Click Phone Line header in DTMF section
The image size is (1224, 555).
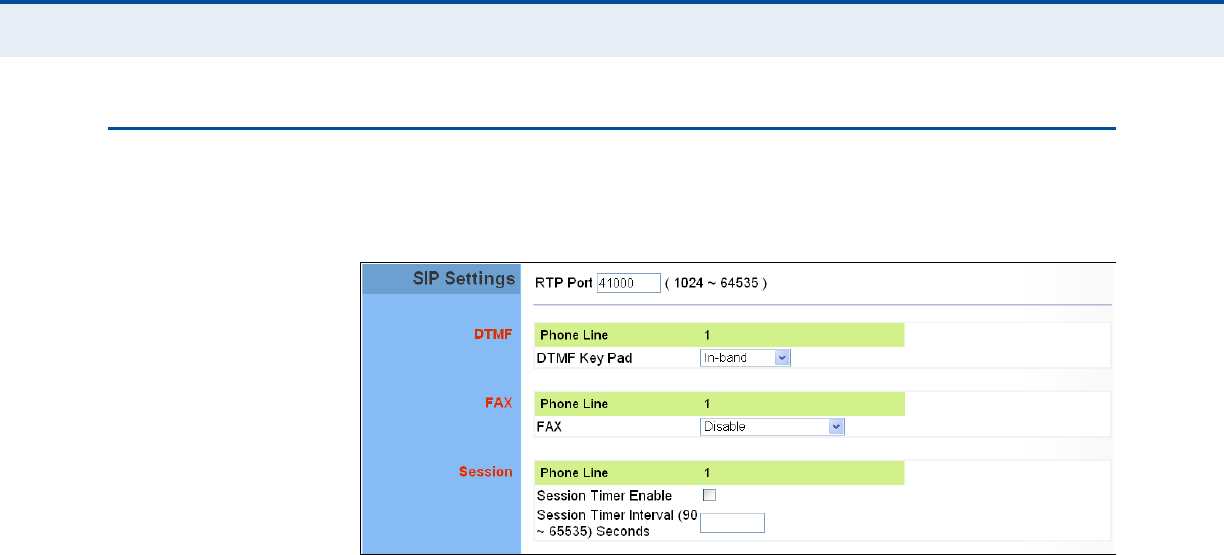[574, 335]
